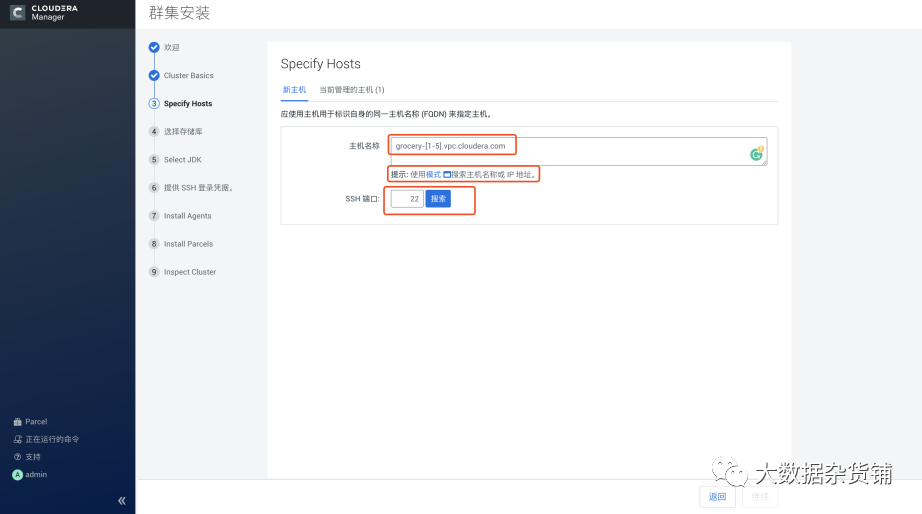Select the Inspect Cluster wizard step
Screen dimensions: 922x514
190,272
